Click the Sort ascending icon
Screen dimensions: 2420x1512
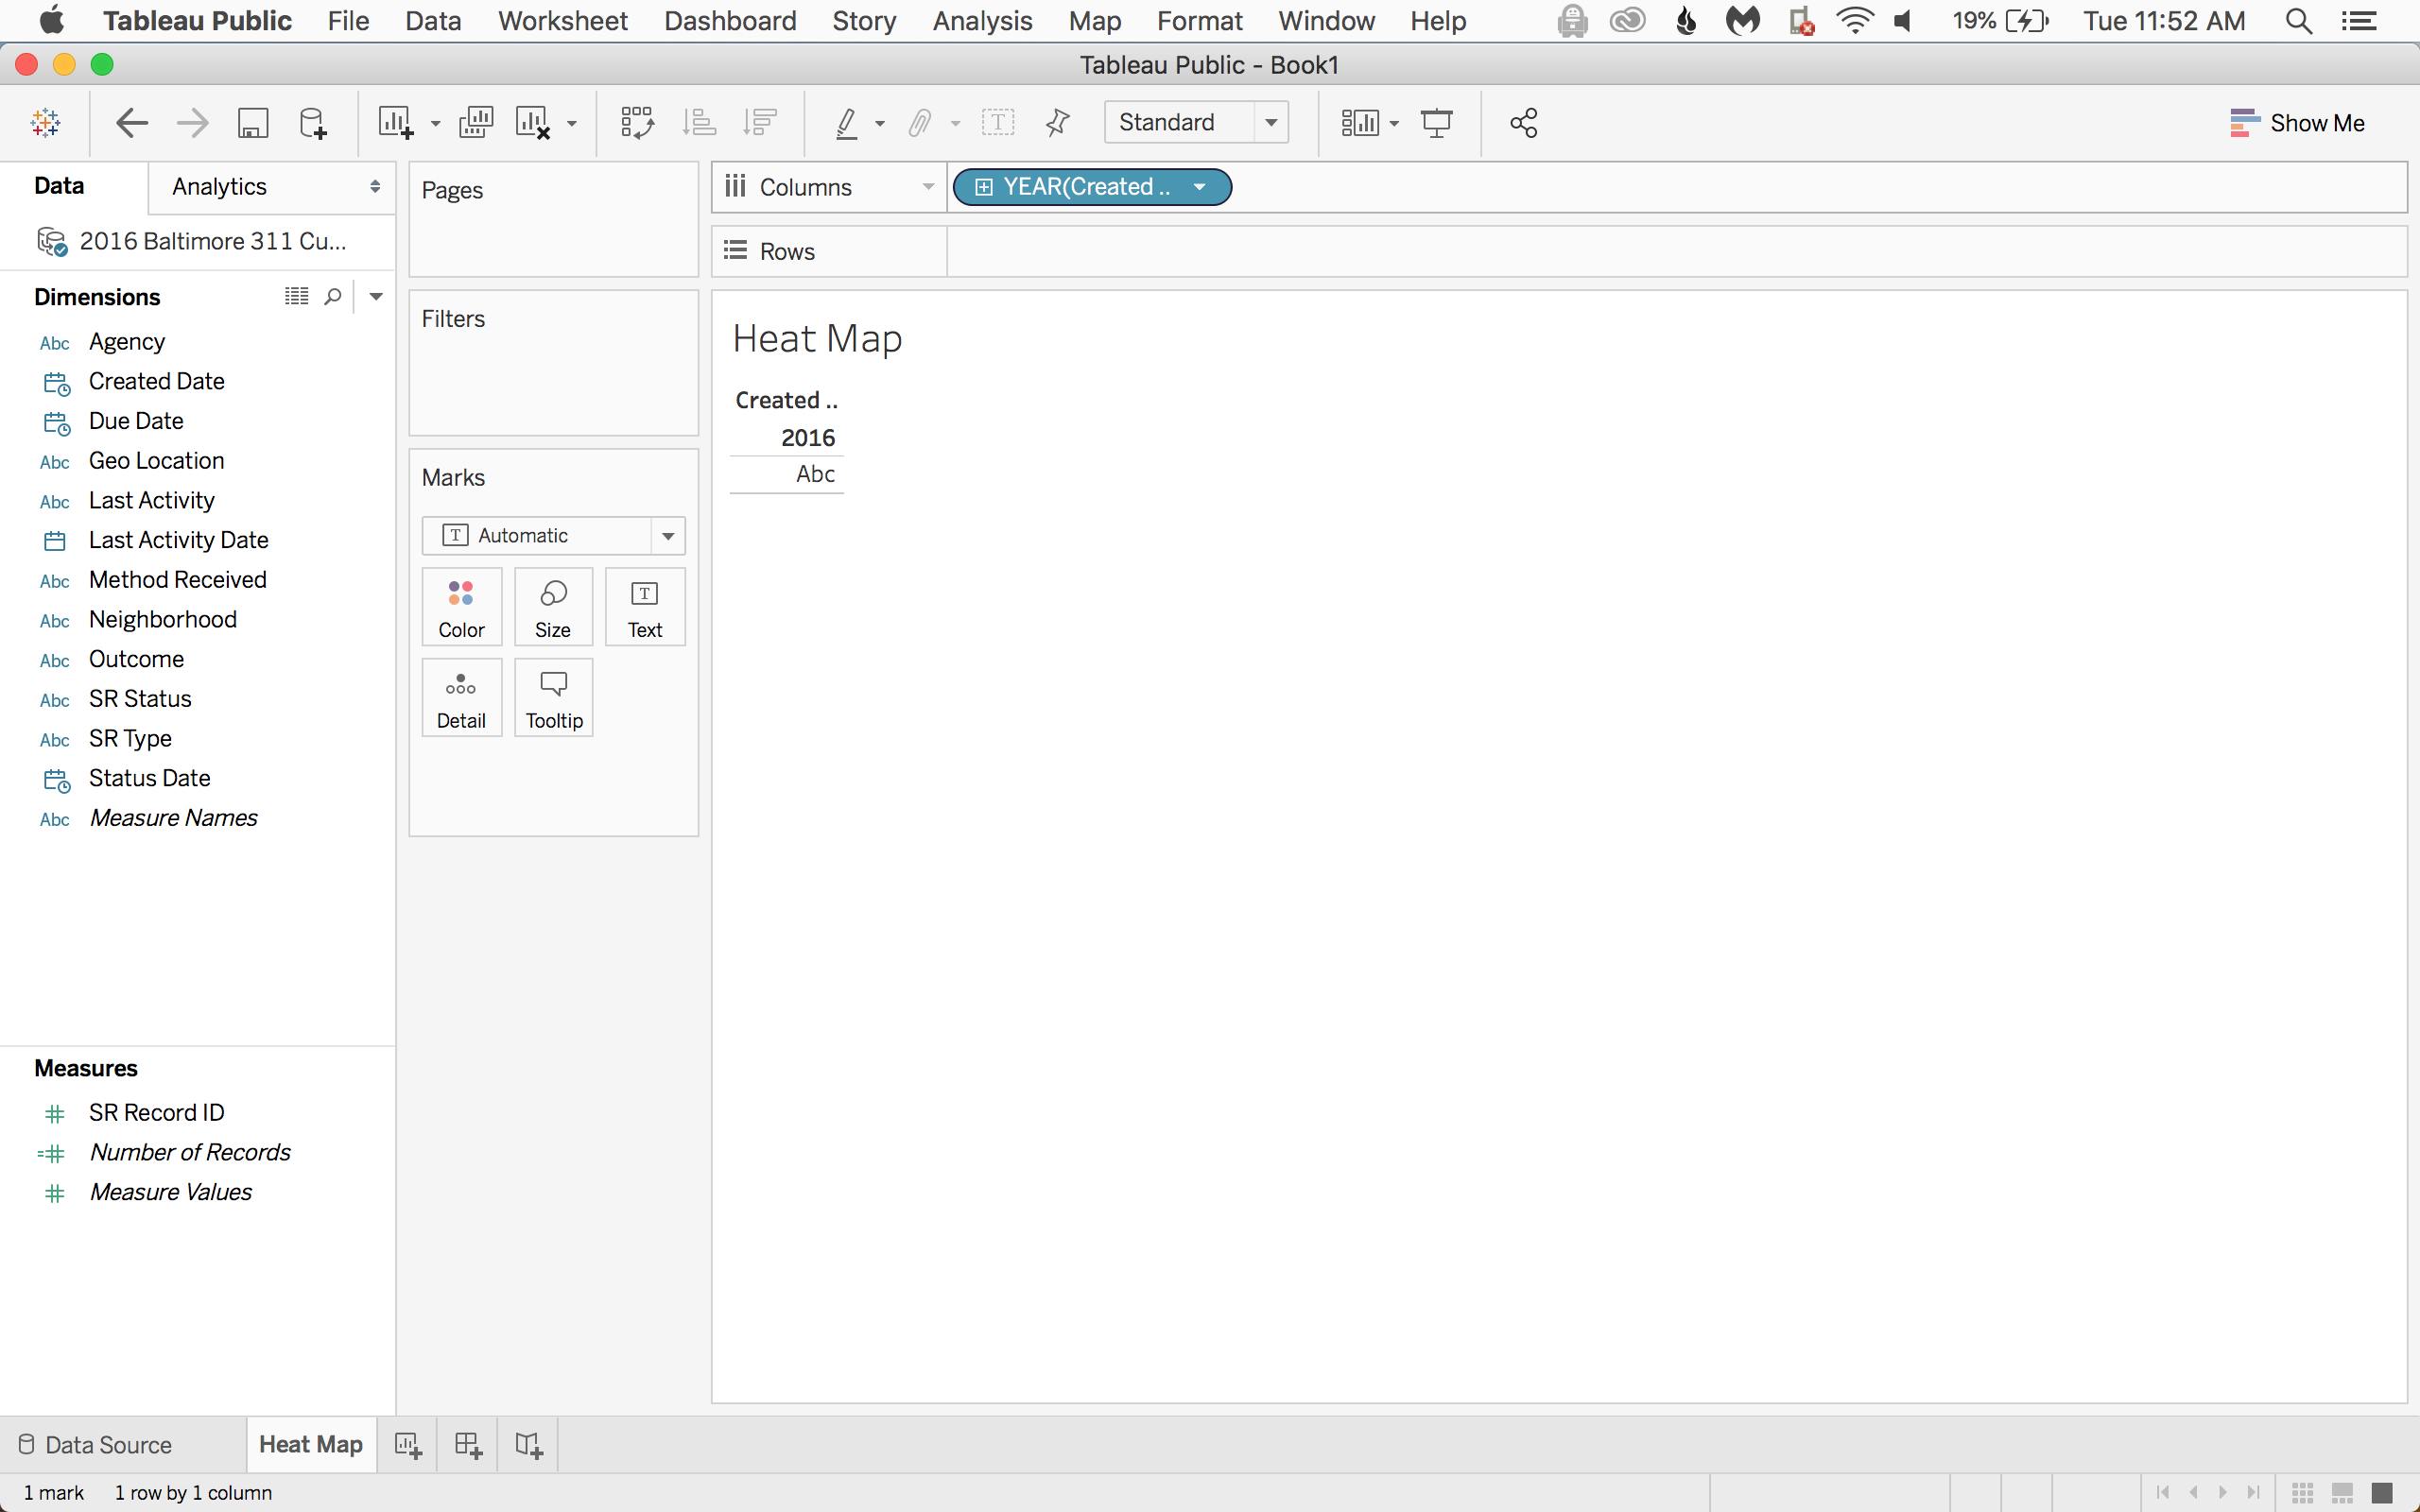(698, 123)
